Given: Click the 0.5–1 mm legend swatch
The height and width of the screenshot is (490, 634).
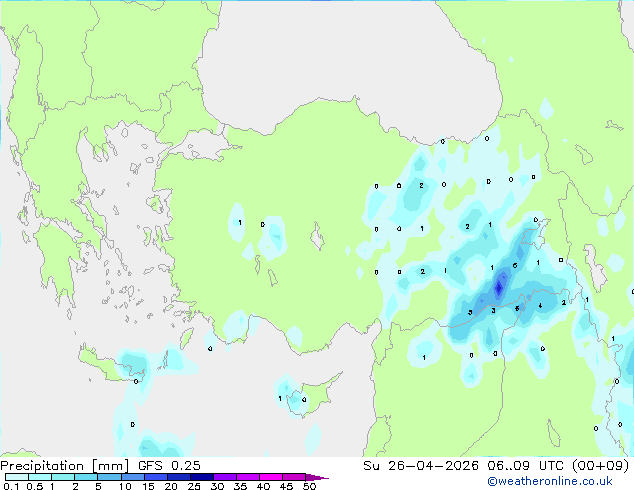Looking at the screenshot, I should coord(40,477).
